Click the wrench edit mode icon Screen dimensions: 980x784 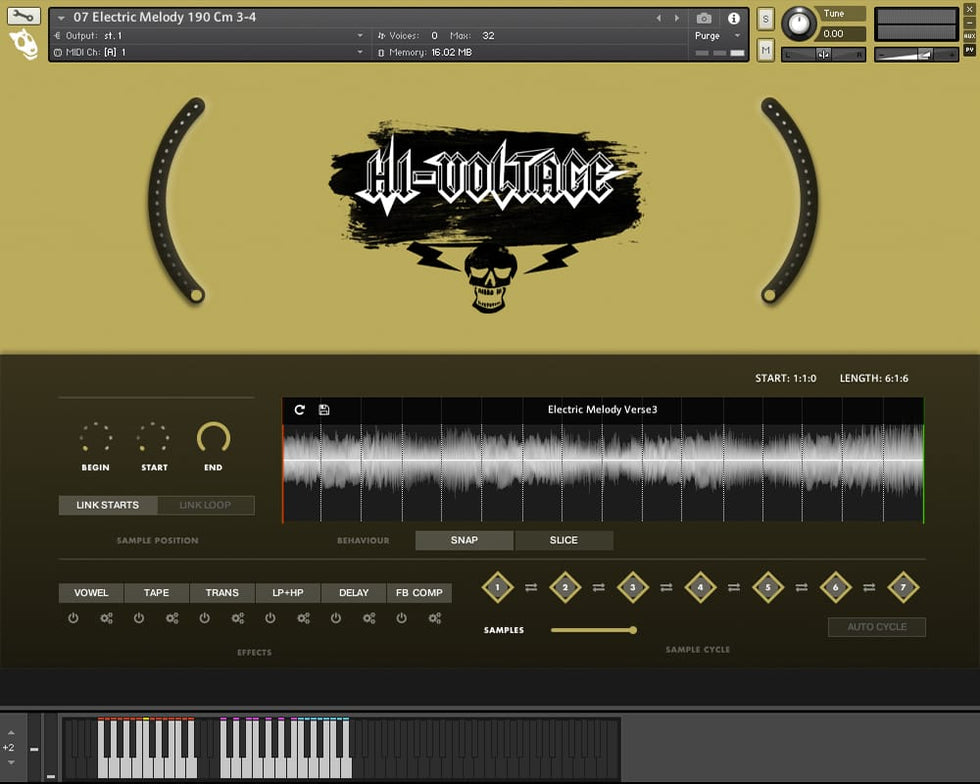coord(25,17)
